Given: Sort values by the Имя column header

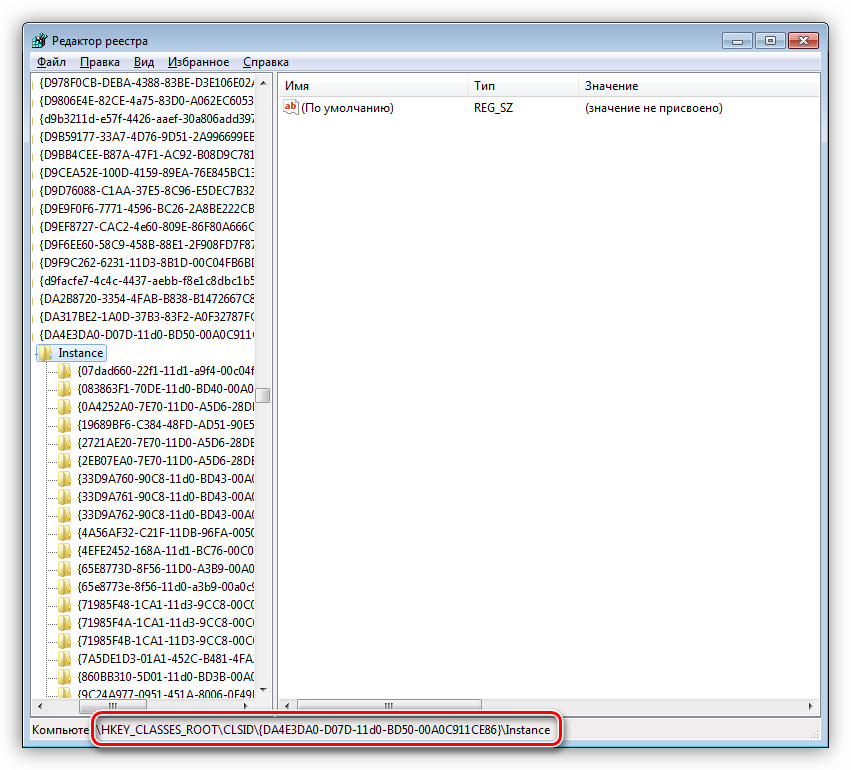Looking at the screenshot, I should (371, 86).
